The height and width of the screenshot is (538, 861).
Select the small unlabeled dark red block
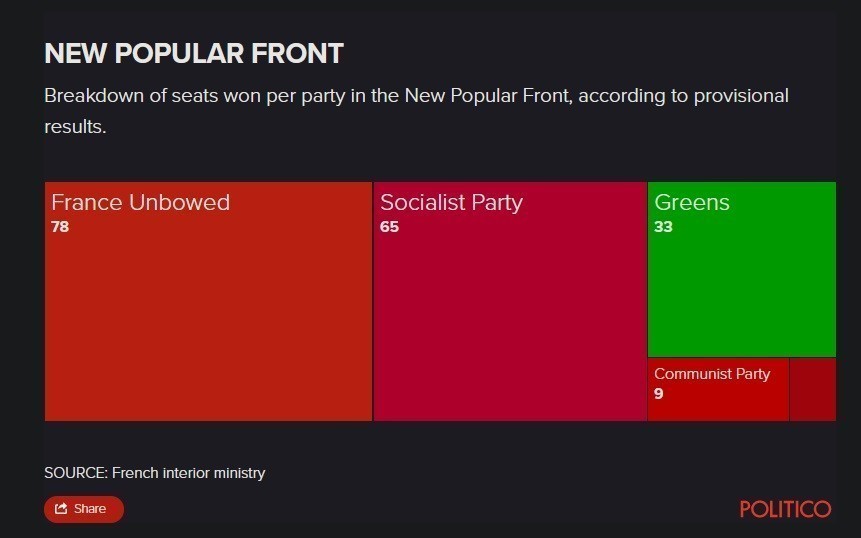pos(812,389)
